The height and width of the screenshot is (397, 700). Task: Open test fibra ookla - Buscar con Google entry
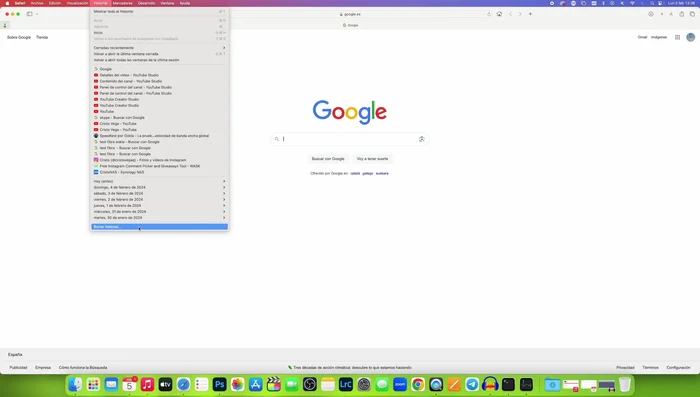click(x=159, y=142)
